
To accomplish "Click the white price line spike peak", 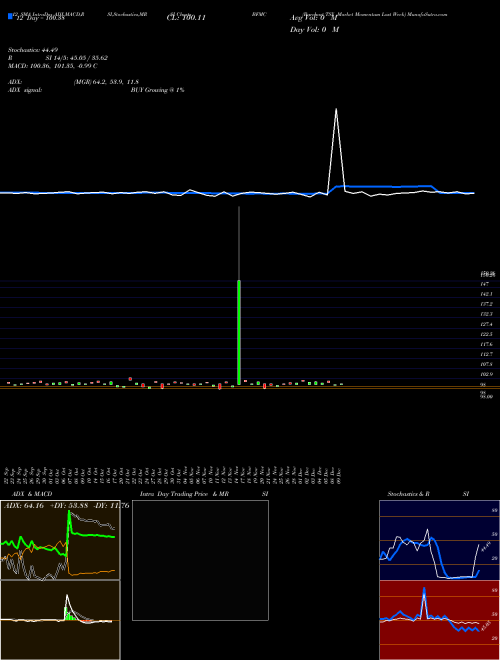I will [336, 109].
